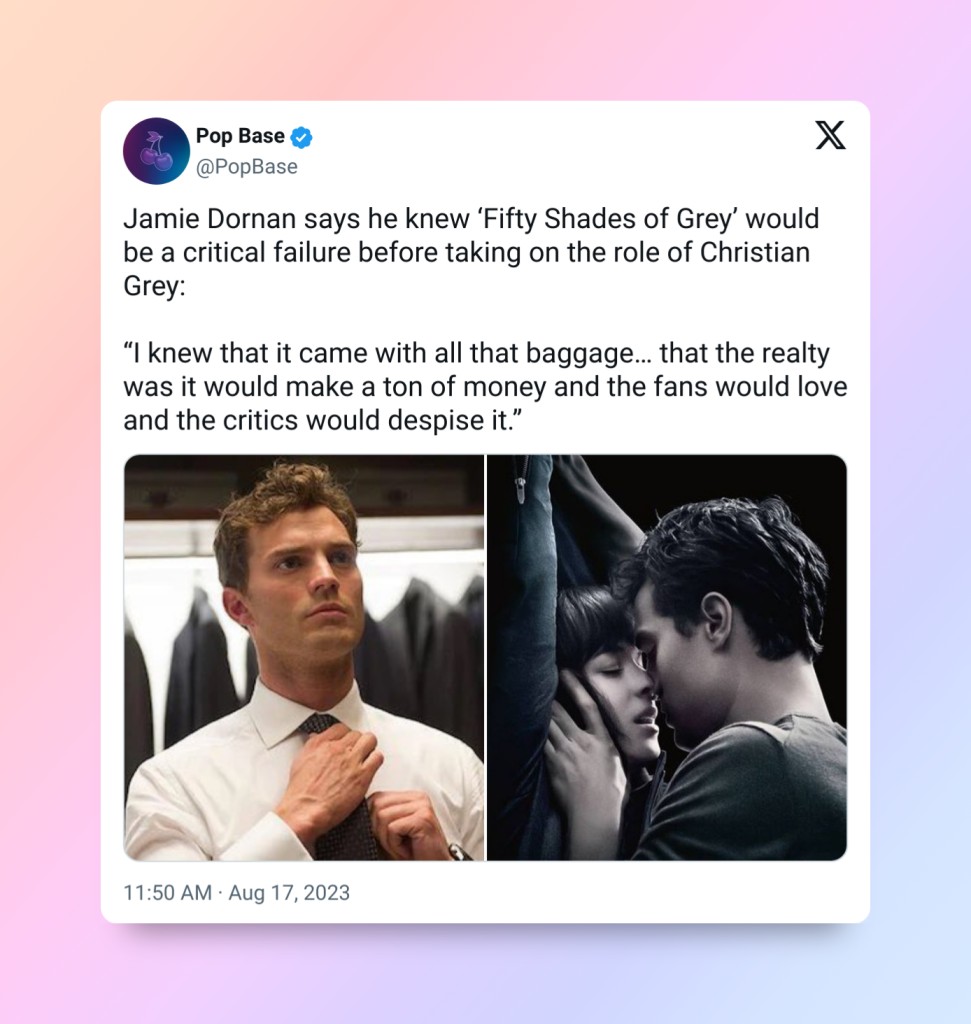
Task: Open the Pop Base display name
Action: [240, 136]
